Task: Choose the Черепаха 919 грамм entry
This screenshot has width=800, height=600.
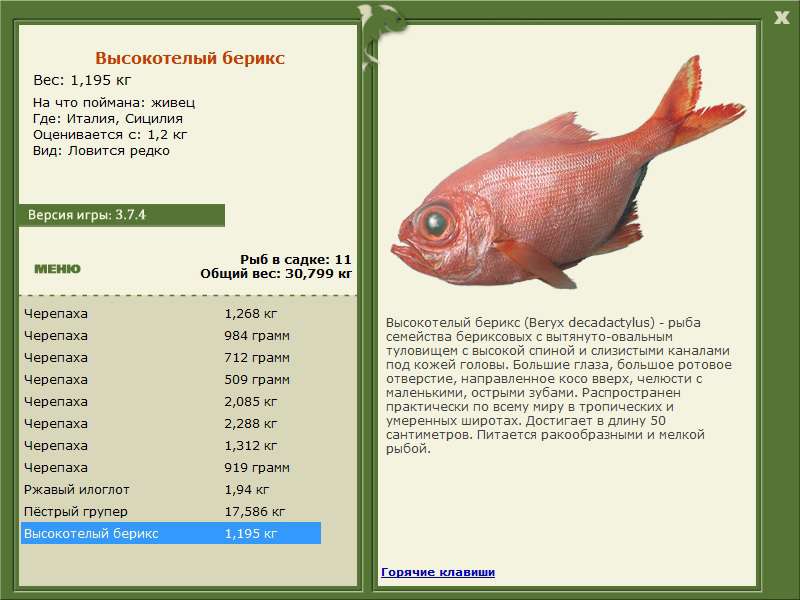Action: pyautogui.click(x=170, y=468)
